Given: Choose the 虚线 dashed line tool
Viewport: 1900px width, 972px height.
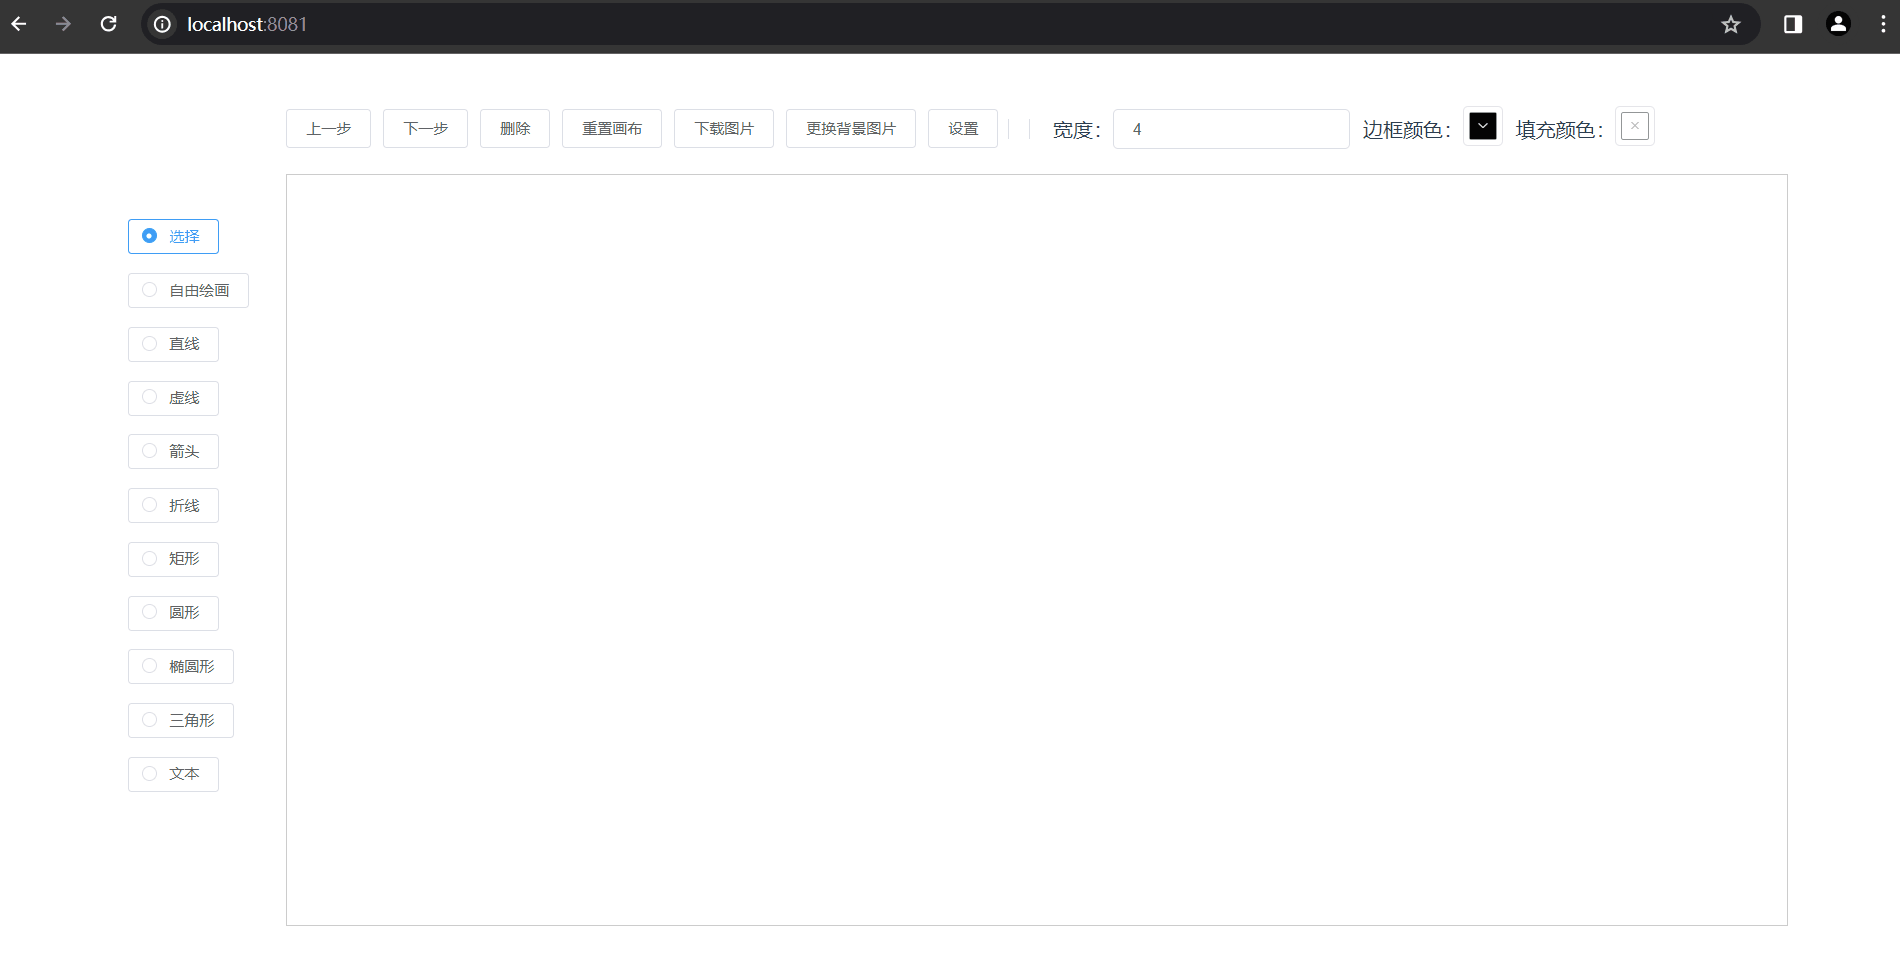Looking at the screenshot, I should (x=173, y=398).
